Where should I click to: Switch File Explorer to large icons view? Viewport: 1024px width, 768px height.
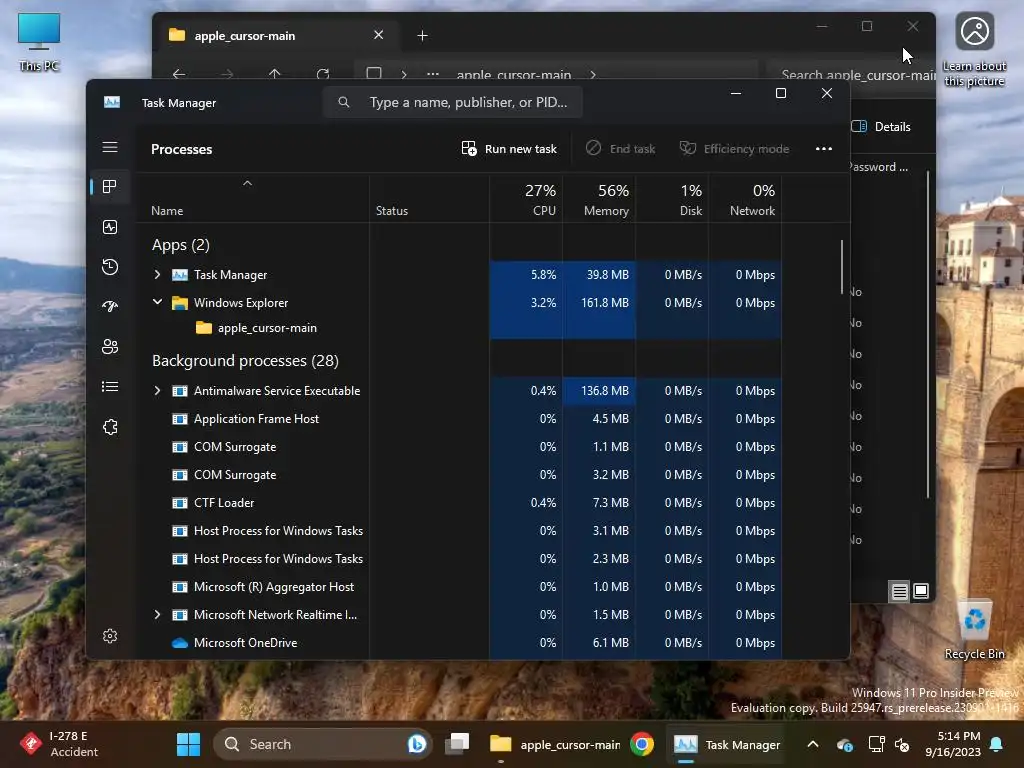[921, 592]
